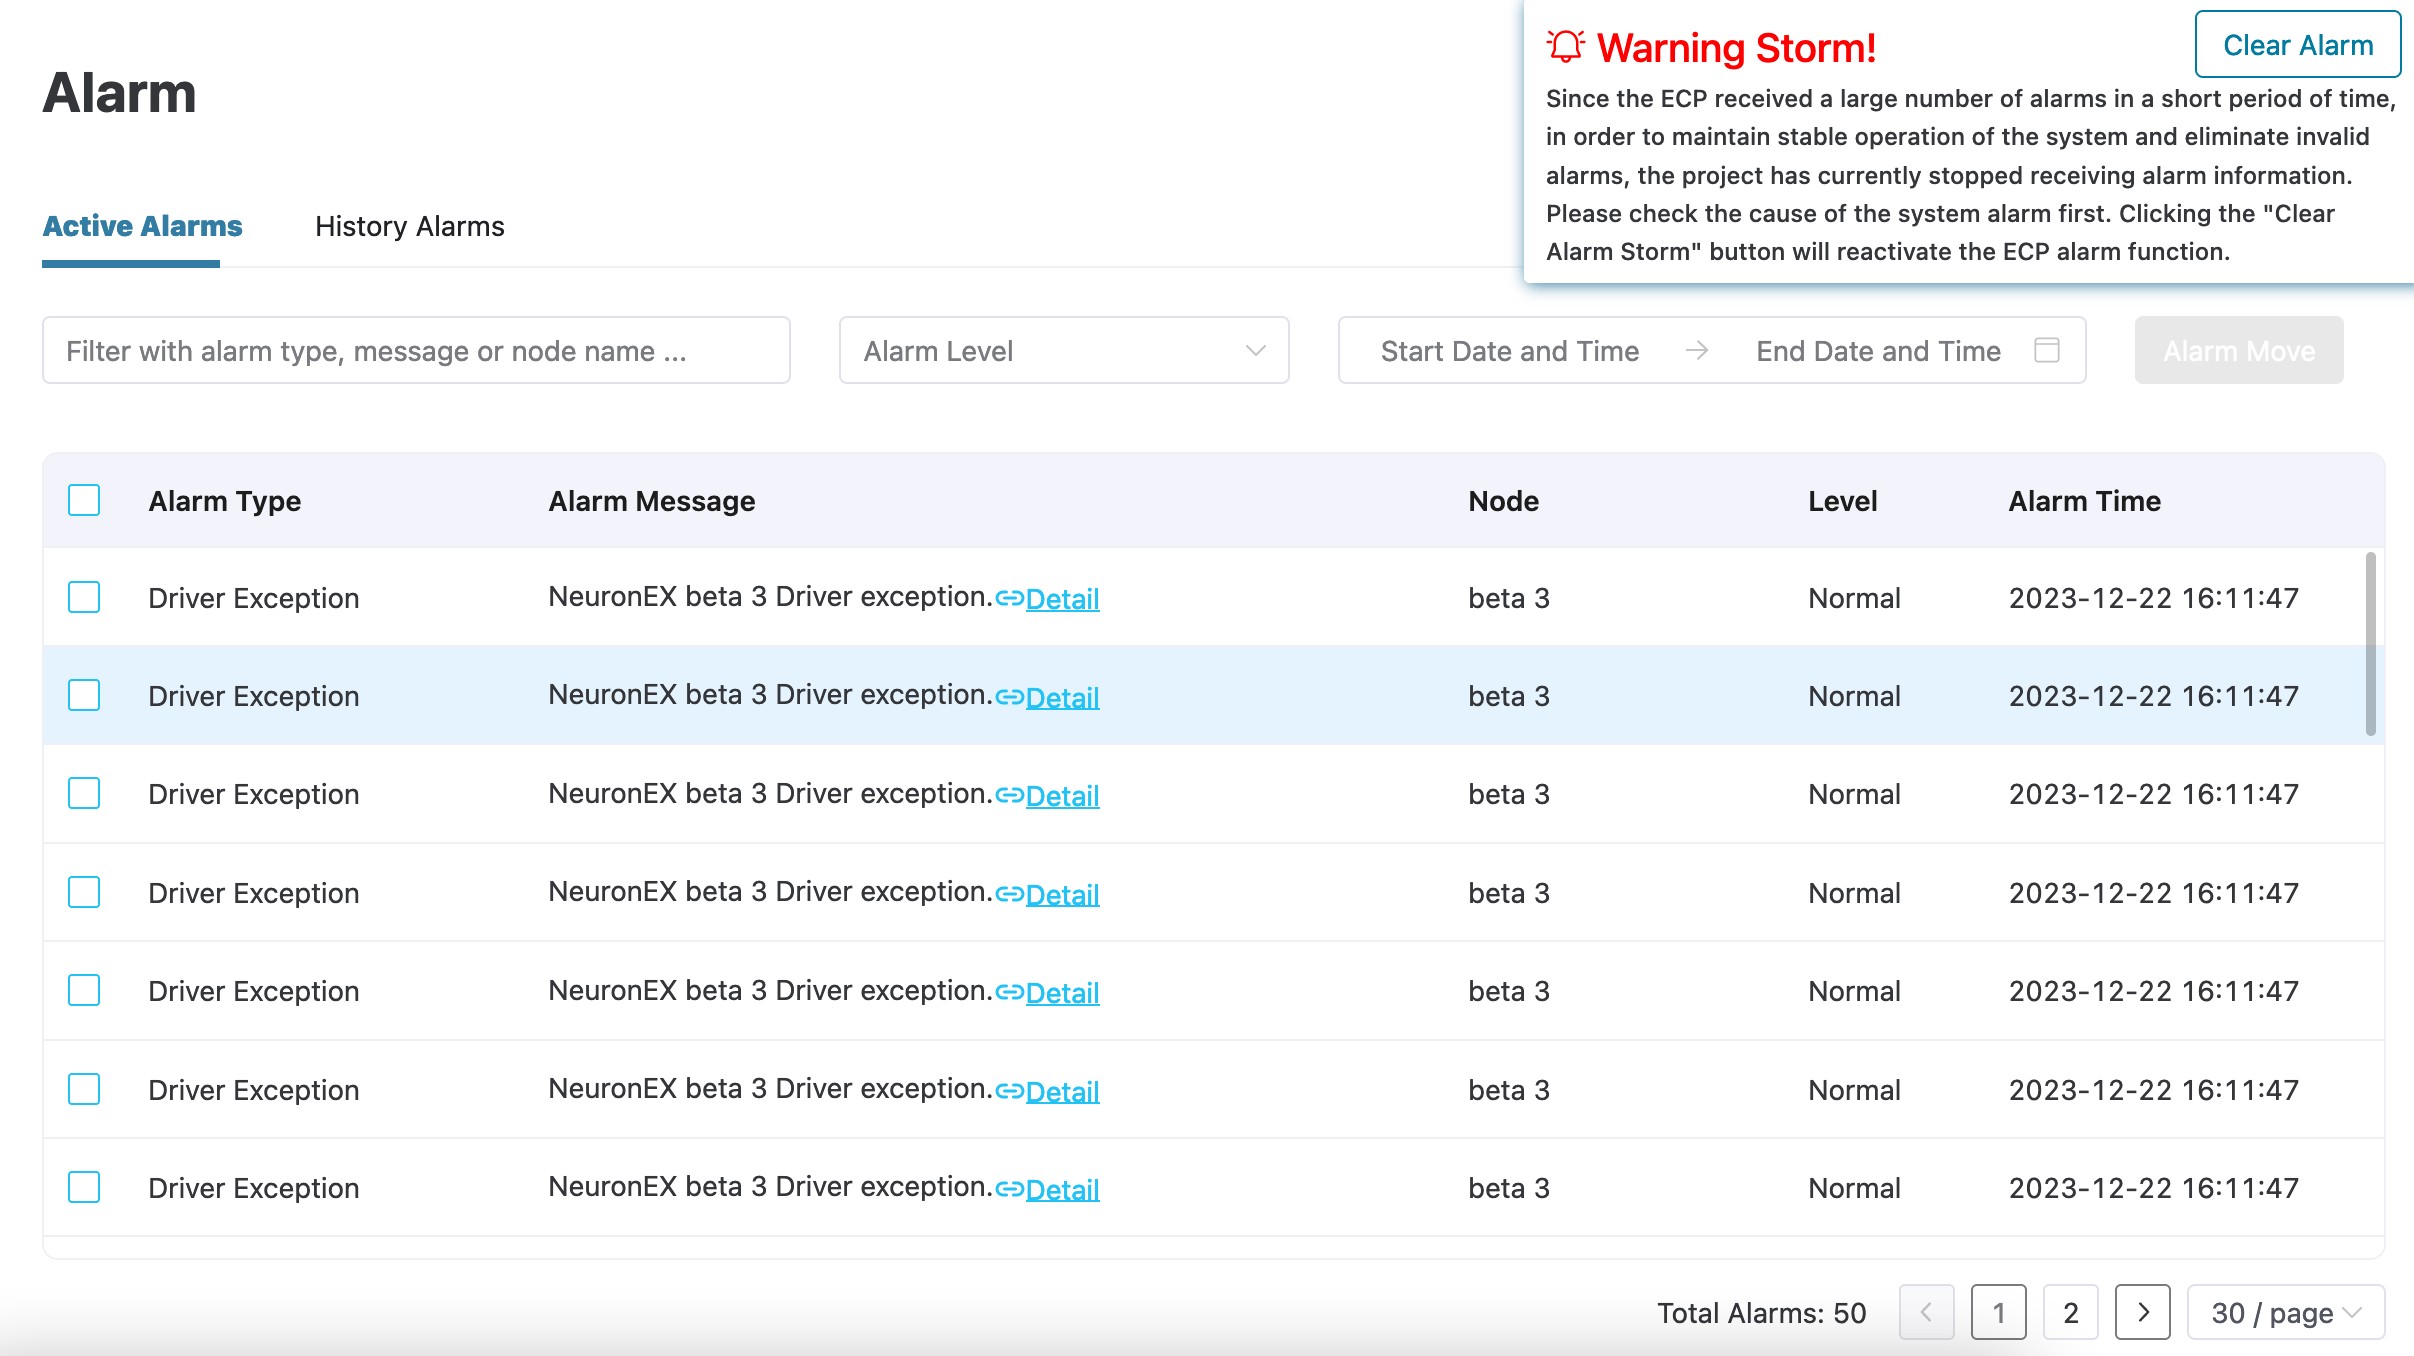Click the previous page arrow icon
This screenshot has height=1356, width=2414.
point(1926,1312)
